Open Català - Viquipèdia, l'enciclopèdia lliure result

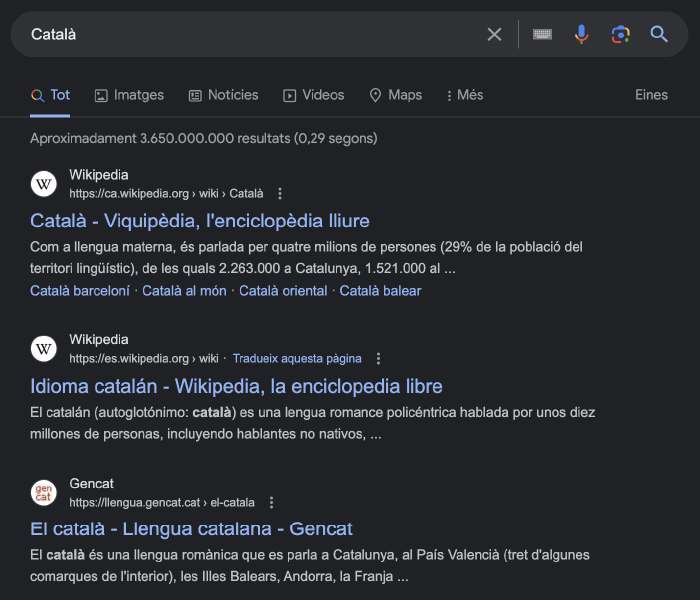click(200, 221)
